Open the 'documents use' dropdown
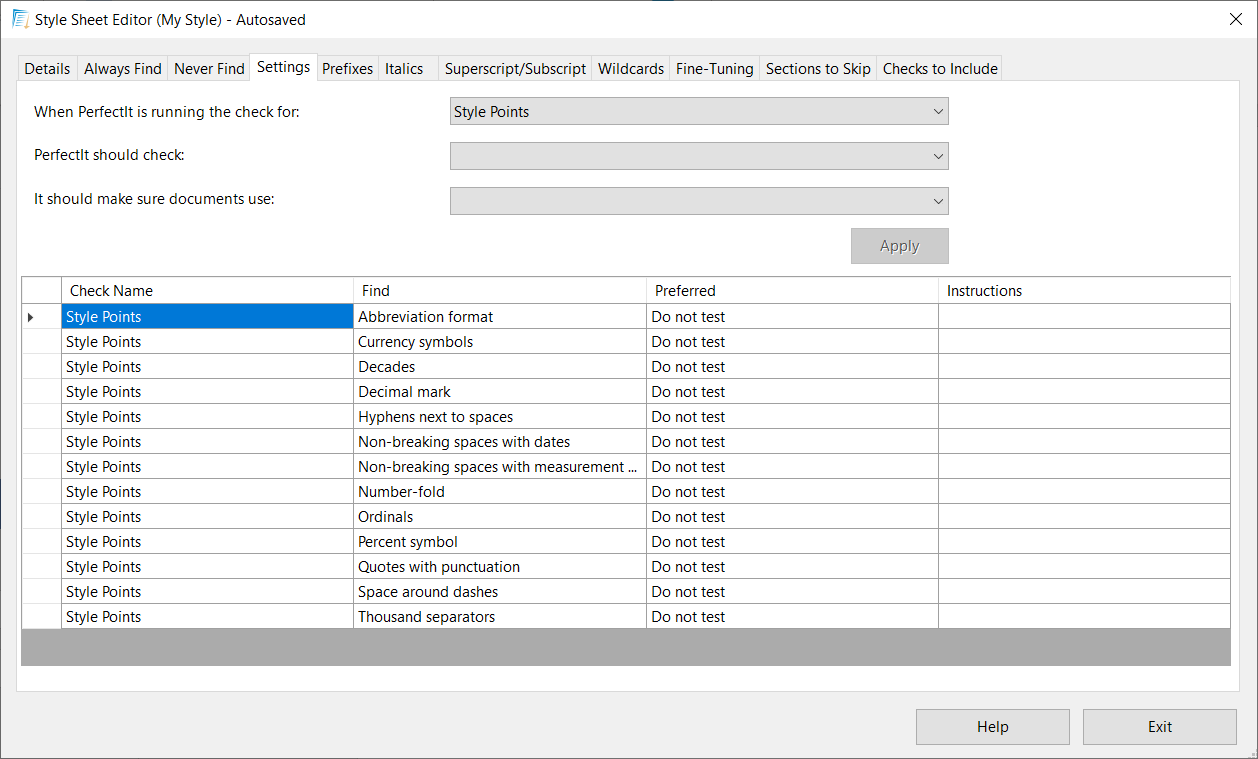Viewport: 1258px width, 759px height. point(699,201)
